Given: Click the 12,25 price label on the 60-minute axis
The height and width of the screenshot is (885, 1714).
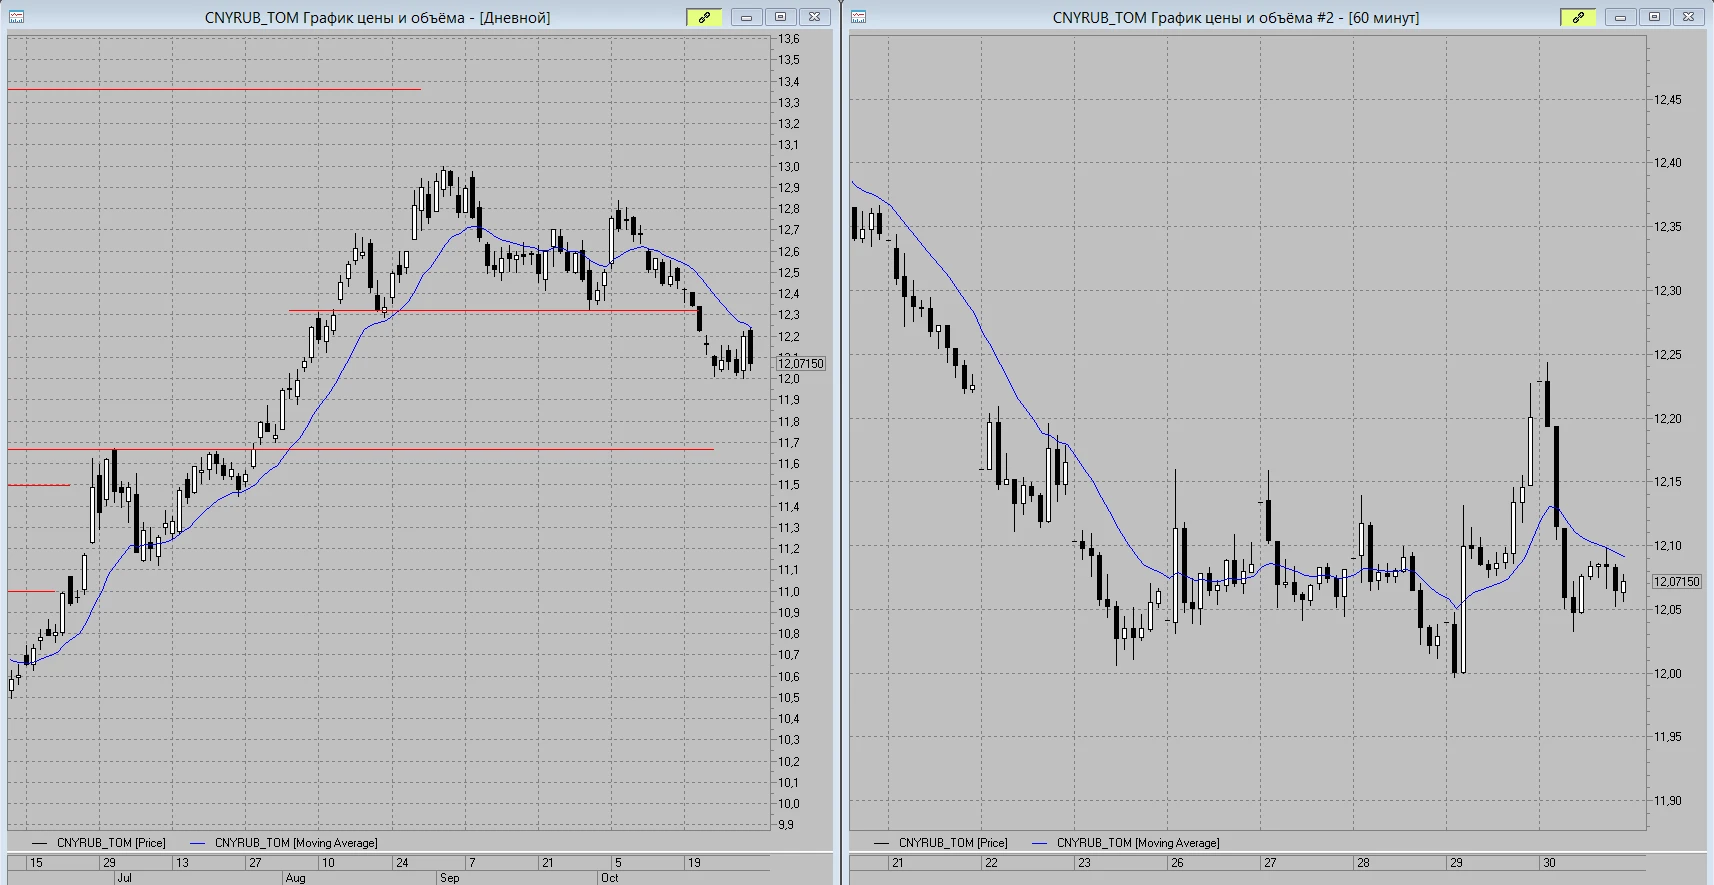Looking at the screenshot, I should (x=1668, y=355).
